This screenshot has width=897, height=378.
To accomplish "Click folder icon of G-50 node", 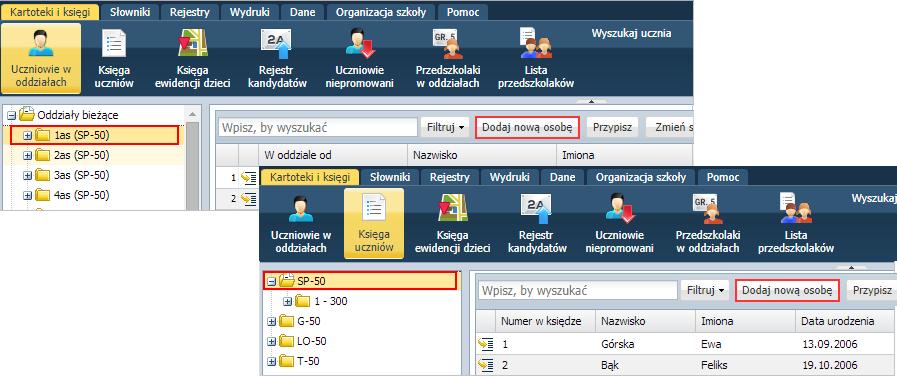I will (287, 321).
